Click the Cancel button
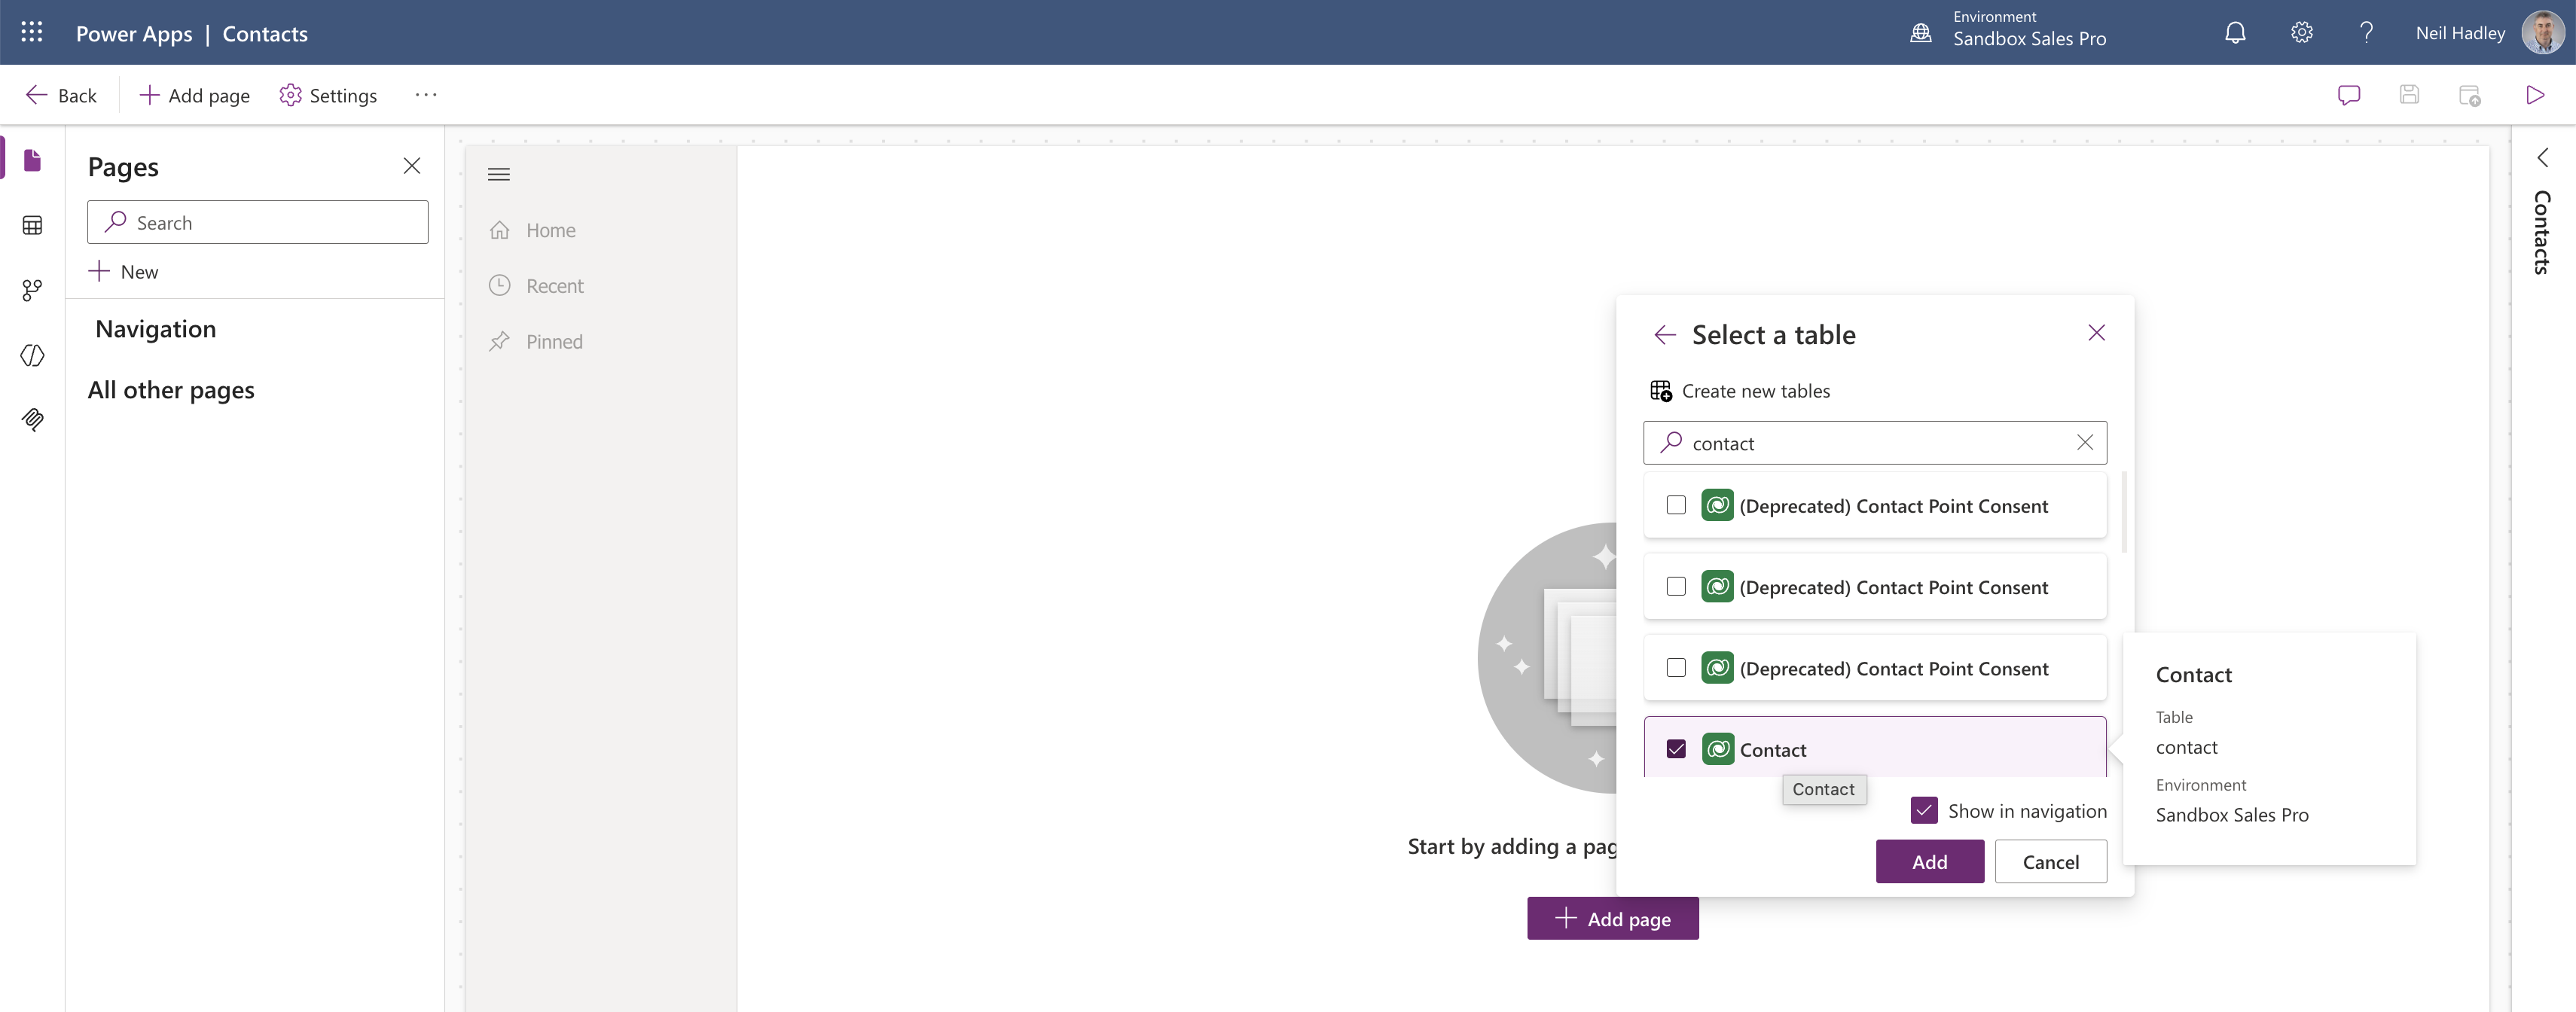The height and width of the screenshot is (1012, 2576). pyautogui.click(x=2050, y=861)
